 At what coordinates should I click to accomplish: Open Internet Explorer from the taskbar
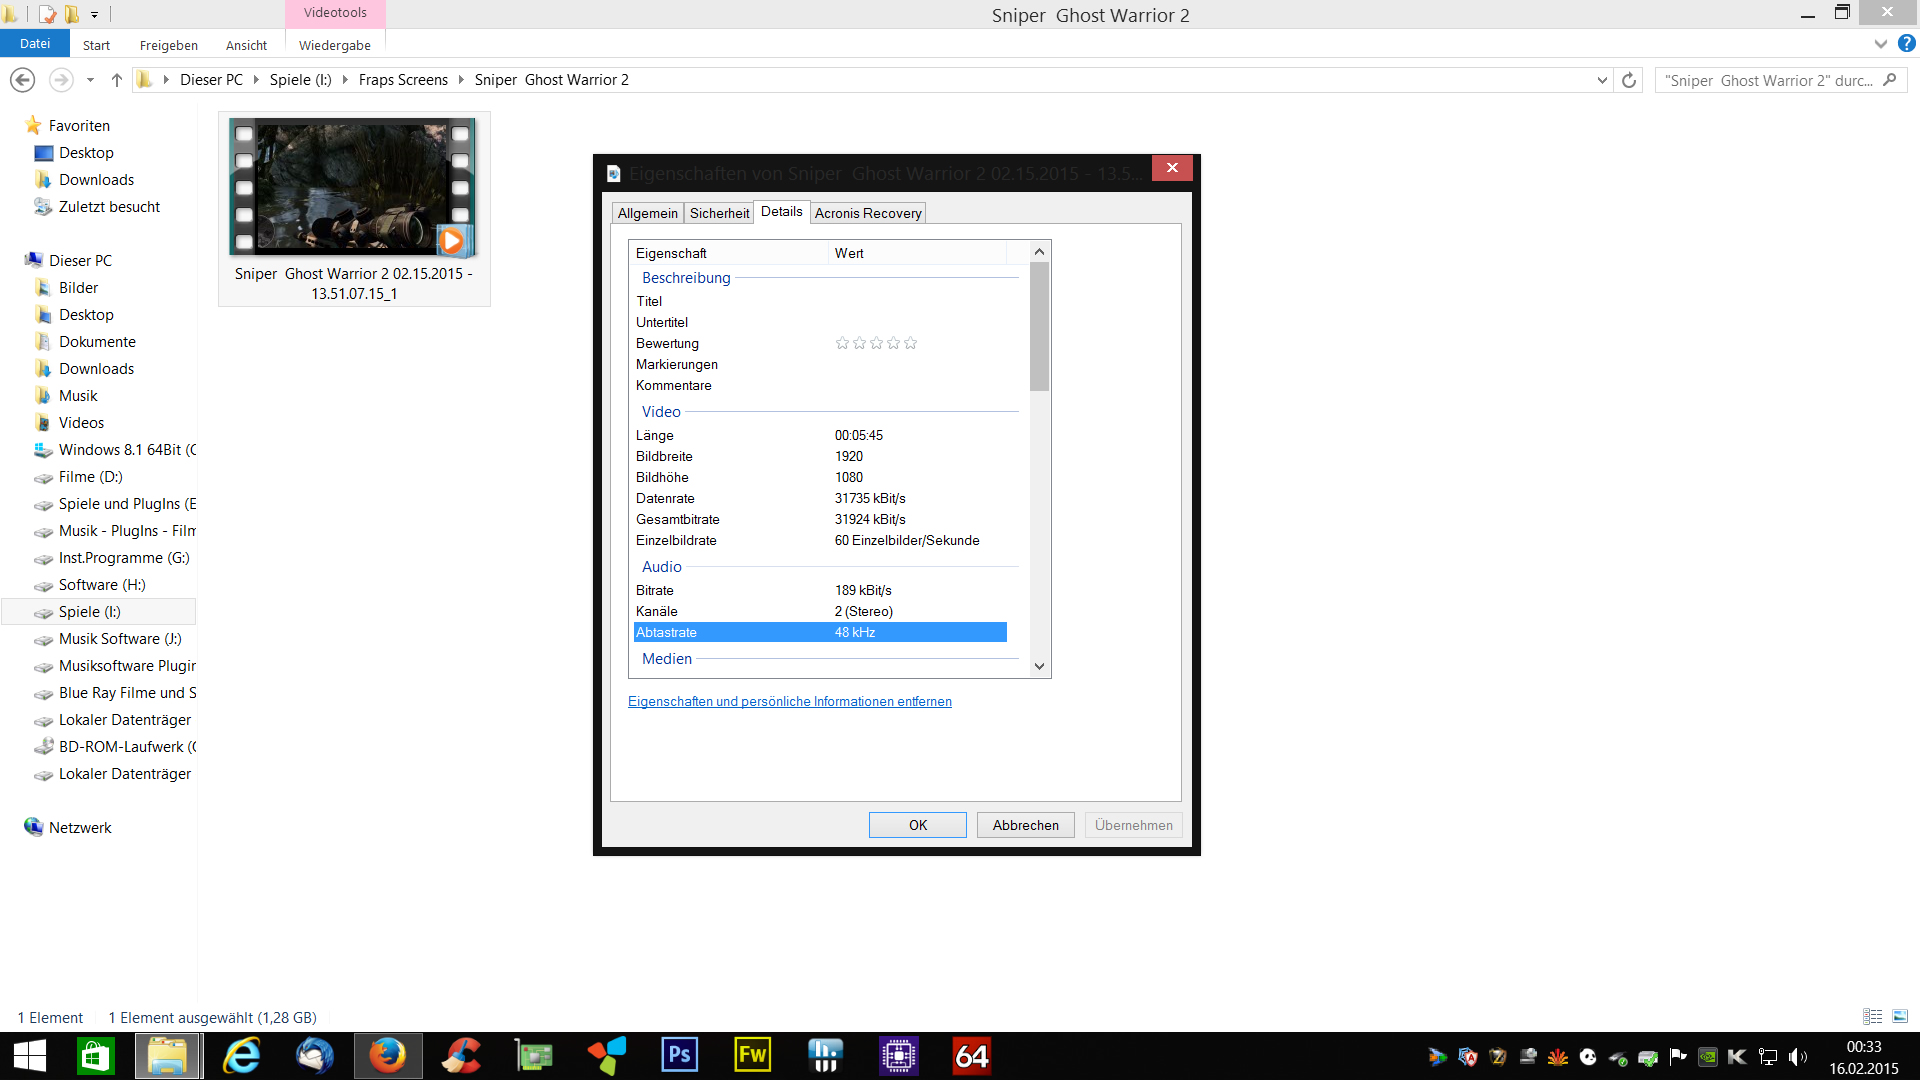[241, 1055]
